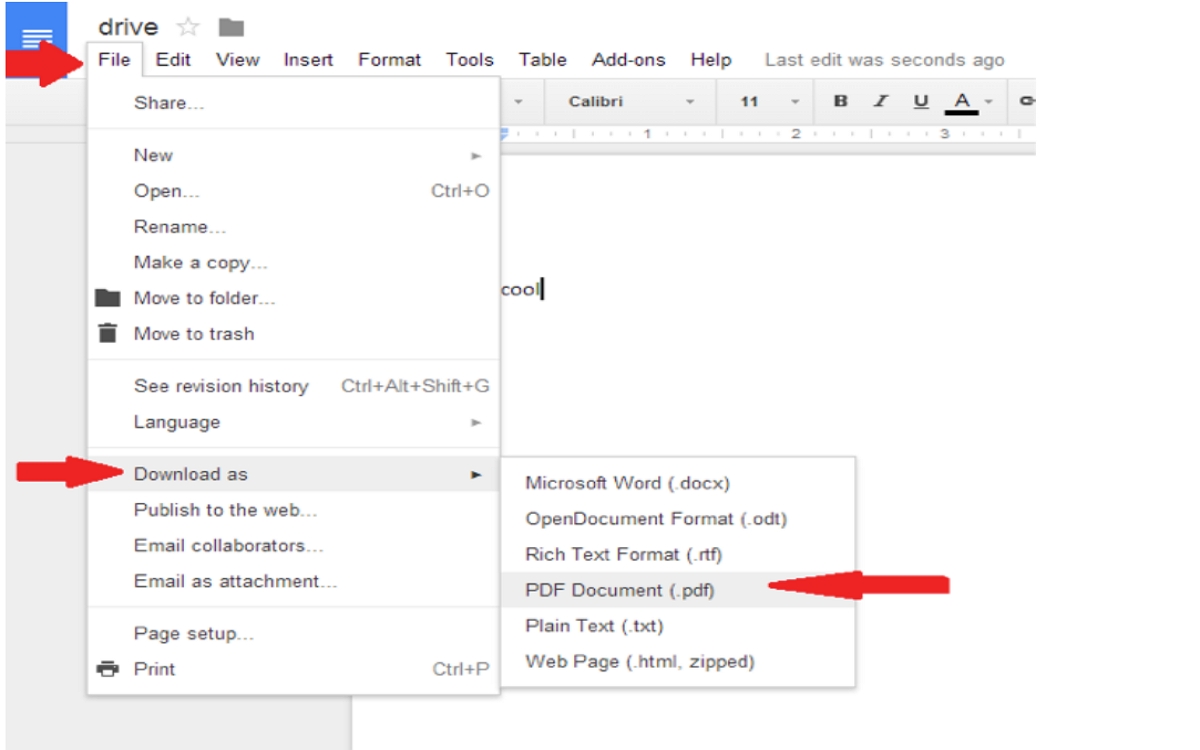Download as Plain Text (.txt)
This screenshot has height=750, width=1200.
pyautogui.click(x=677, y=626)
